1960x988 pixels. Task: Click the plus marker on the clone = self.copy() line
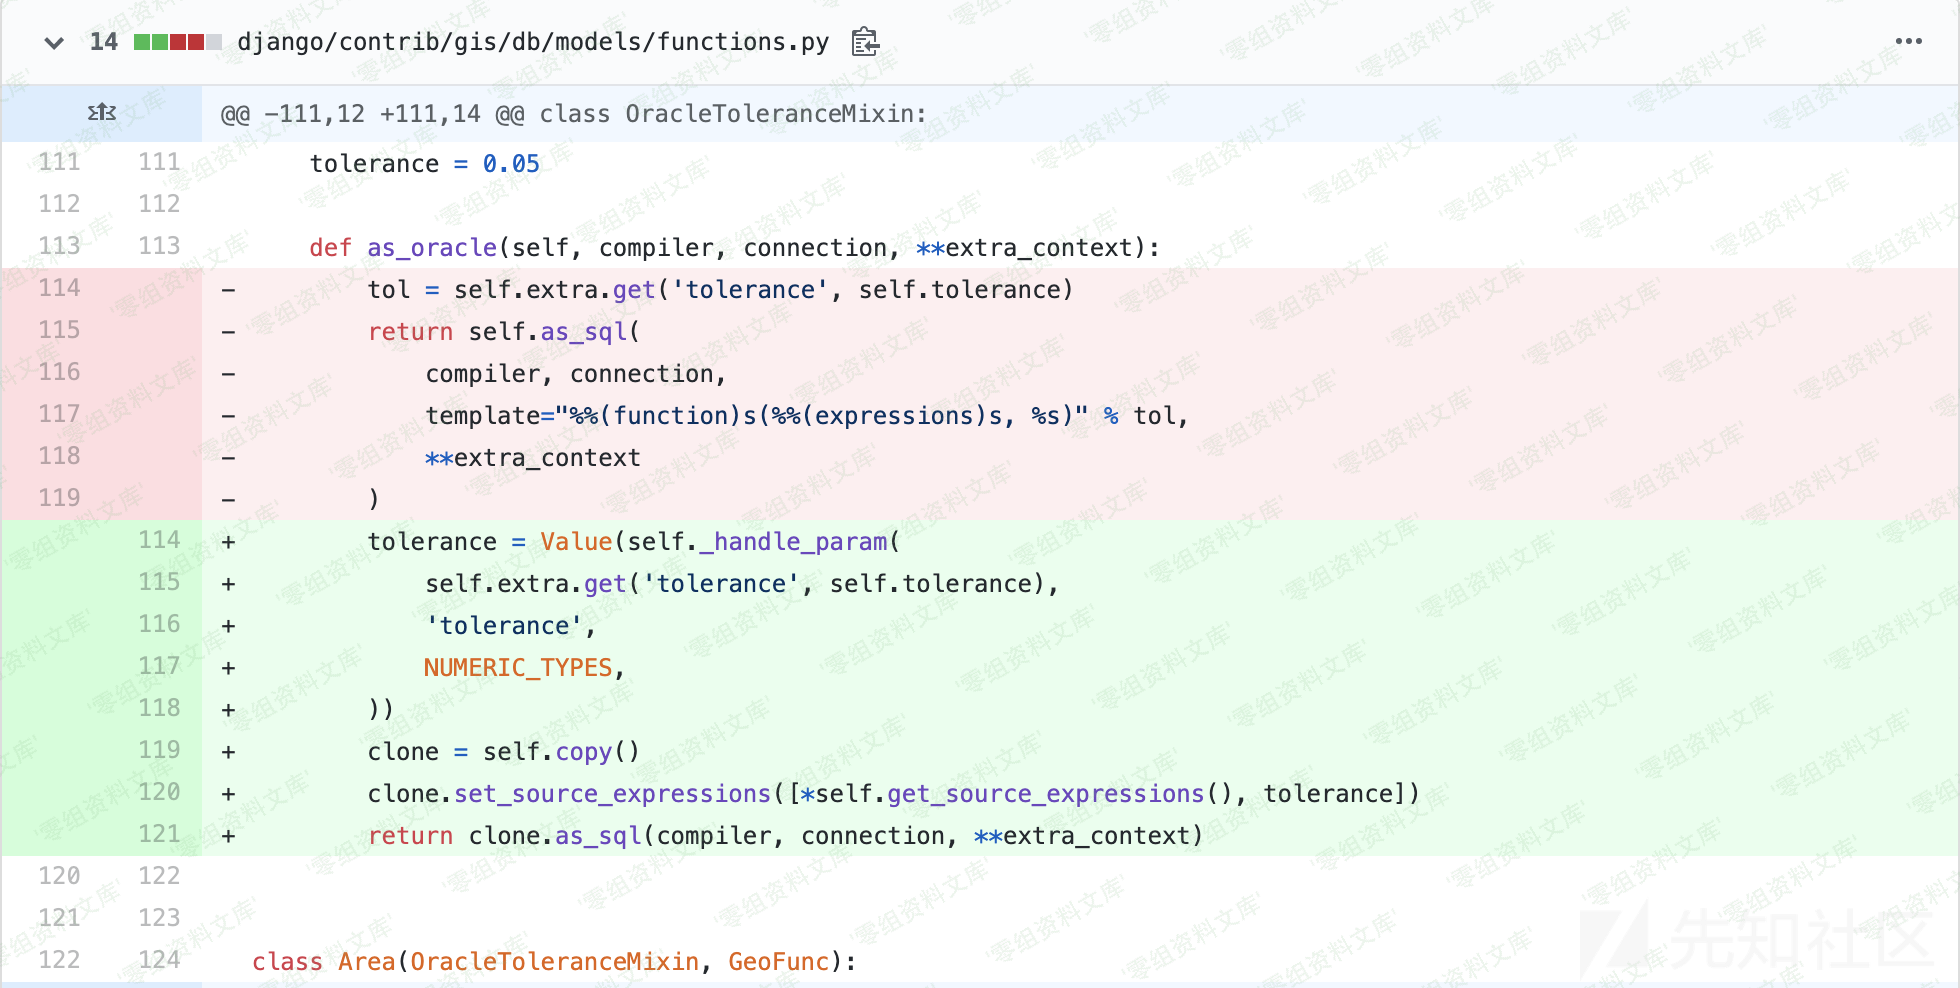point(229,752)
